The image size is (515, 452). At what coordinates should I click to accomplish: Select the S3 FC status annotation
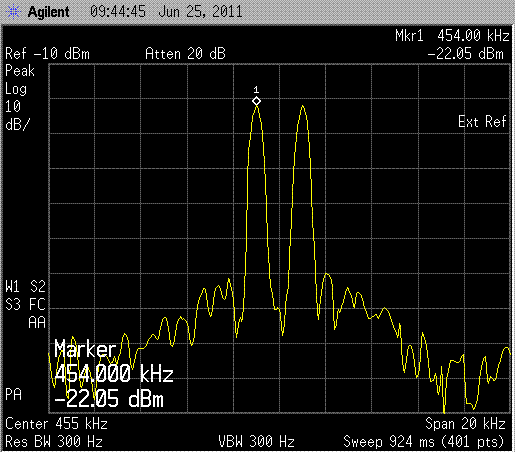[x=25, y=304]
